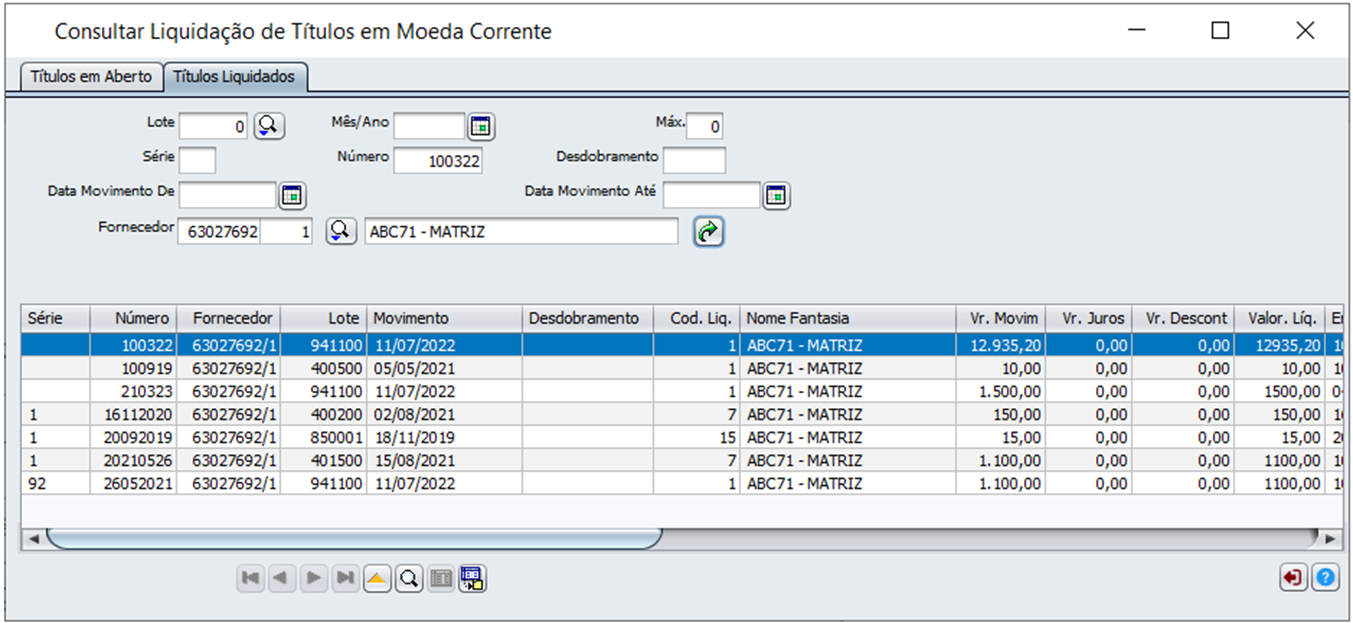Click the Nome Fantasia column header
The image size is (1353, 623).
(x=848, y=318)
